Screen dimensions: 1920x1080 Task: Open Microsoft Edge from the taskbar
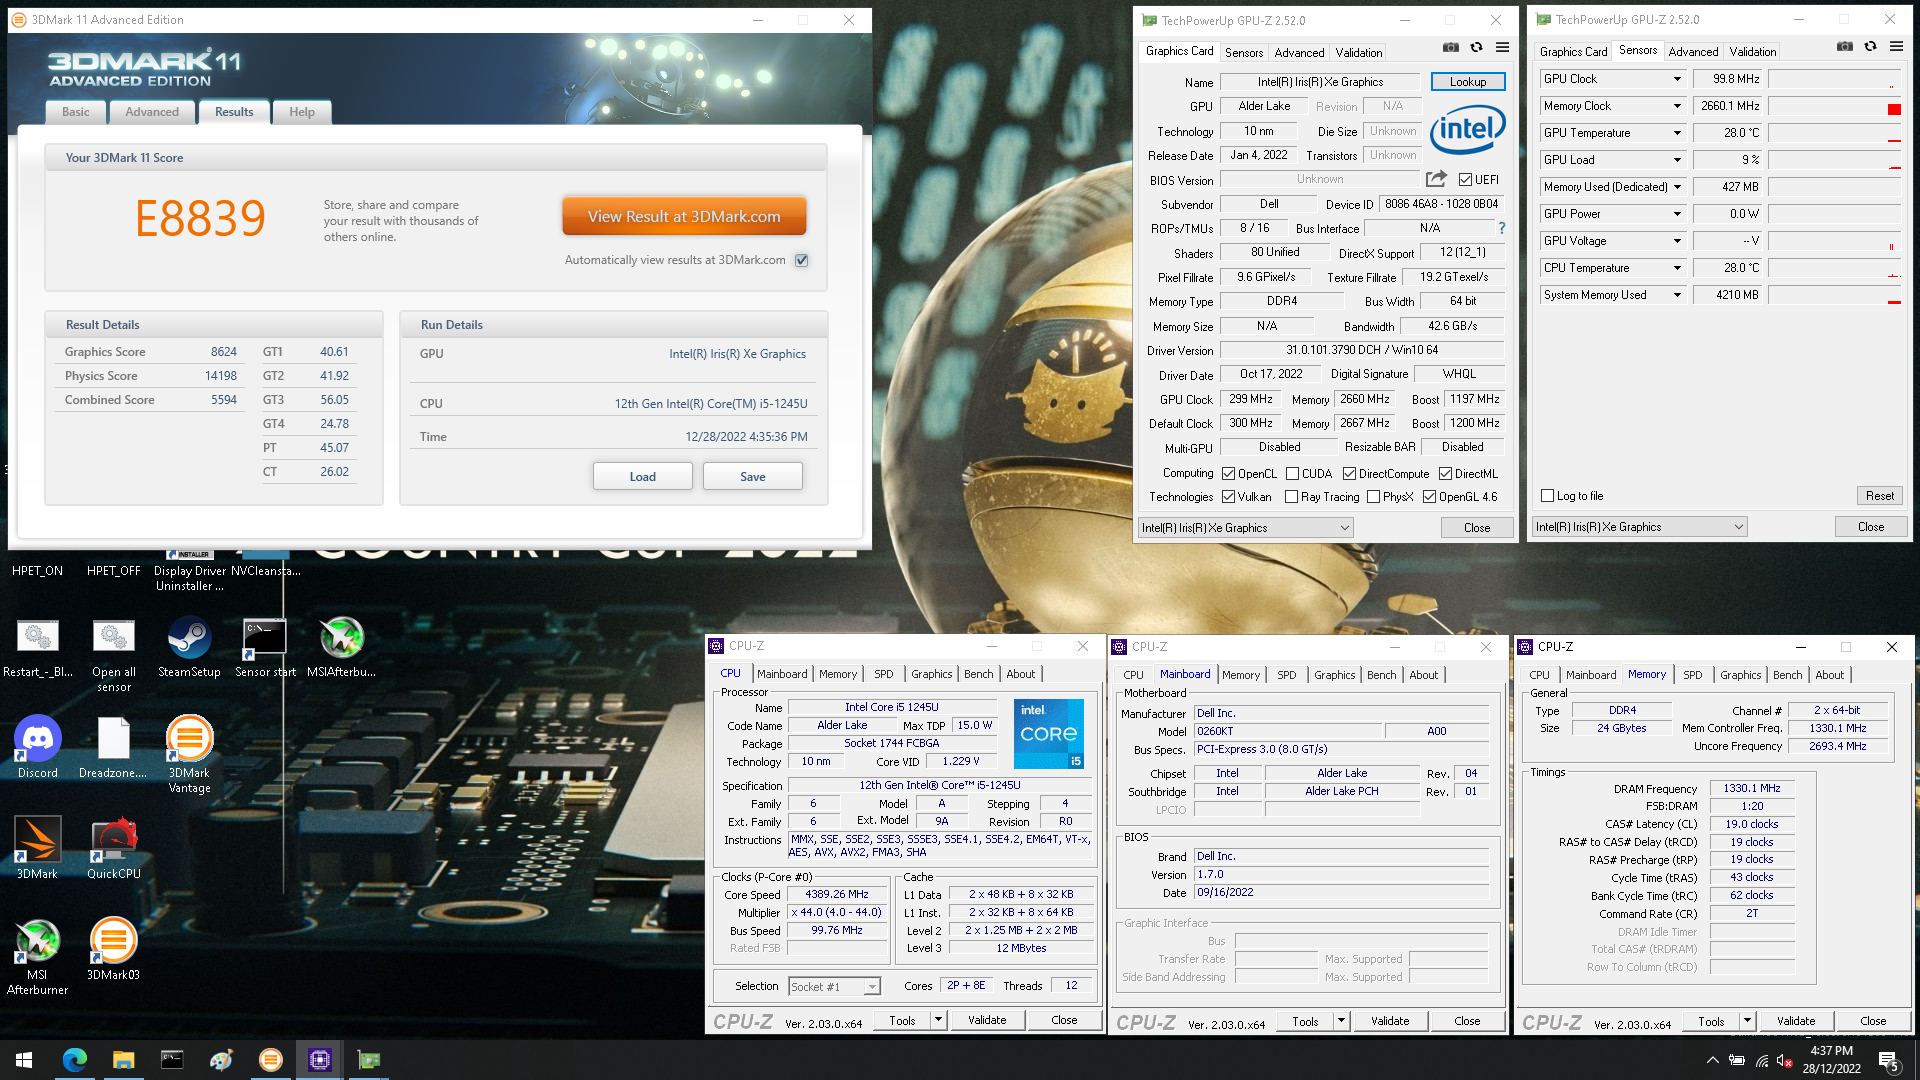coord(75,1060)
